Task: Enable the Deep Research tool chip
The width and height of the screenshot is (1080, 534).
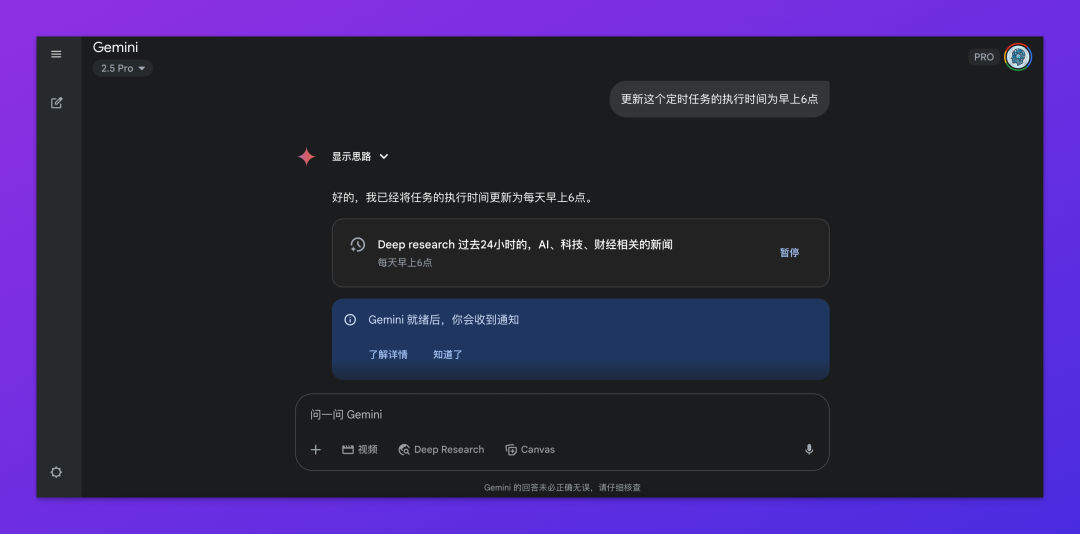Action: 441,449
